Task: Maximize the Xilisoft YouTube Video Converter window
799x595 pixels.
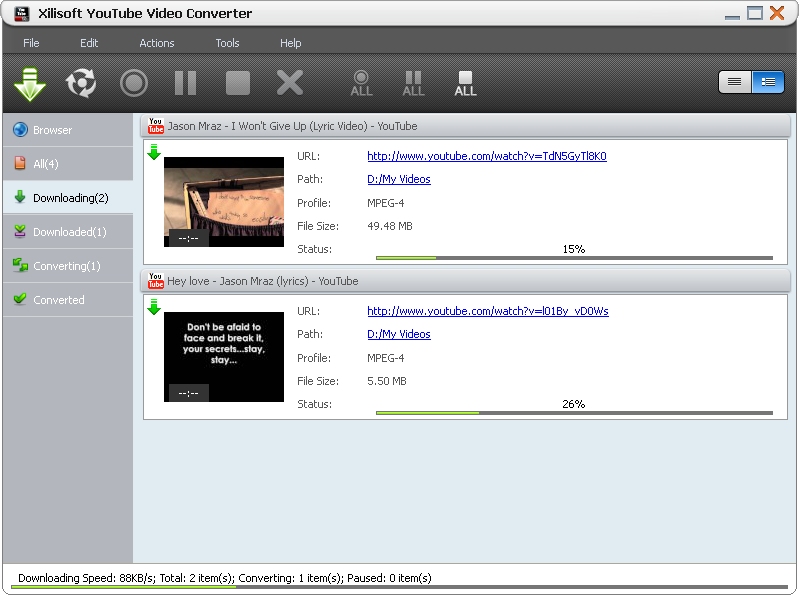Action: click(x=755, y=13)
